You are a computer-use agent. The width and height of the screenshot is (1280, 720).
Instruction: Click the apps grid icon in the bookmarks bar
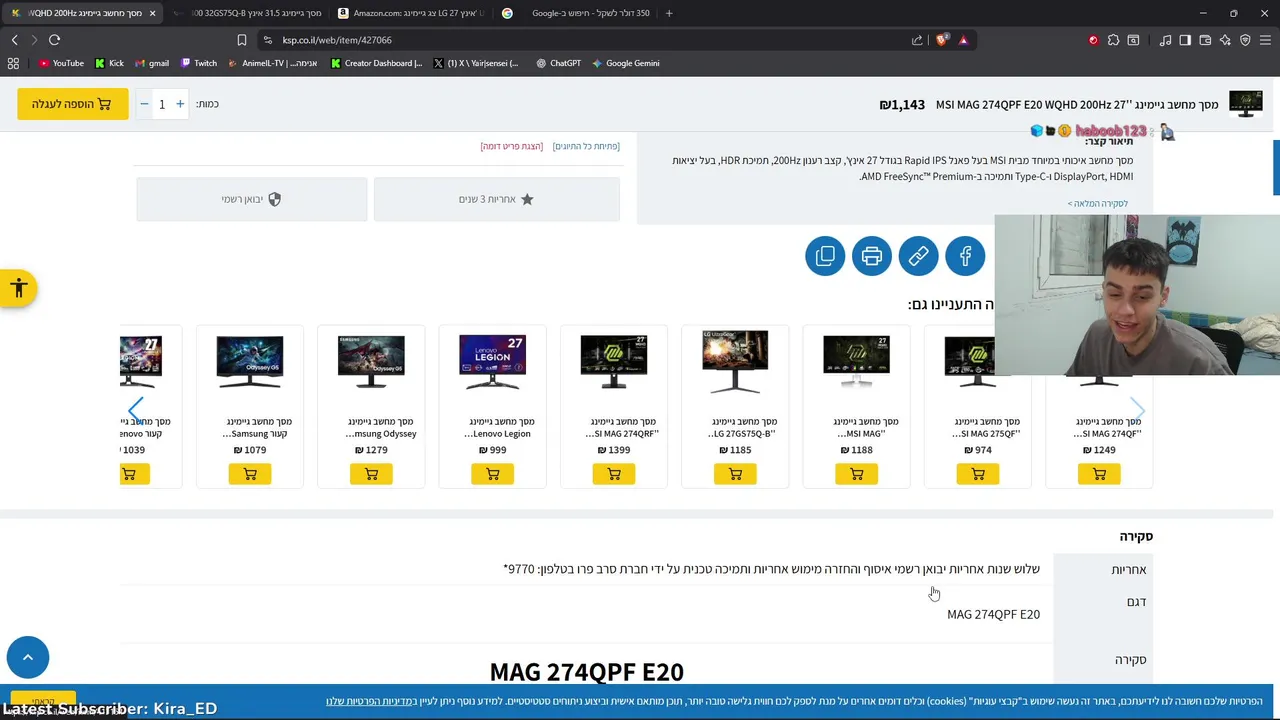click(13, 63)
